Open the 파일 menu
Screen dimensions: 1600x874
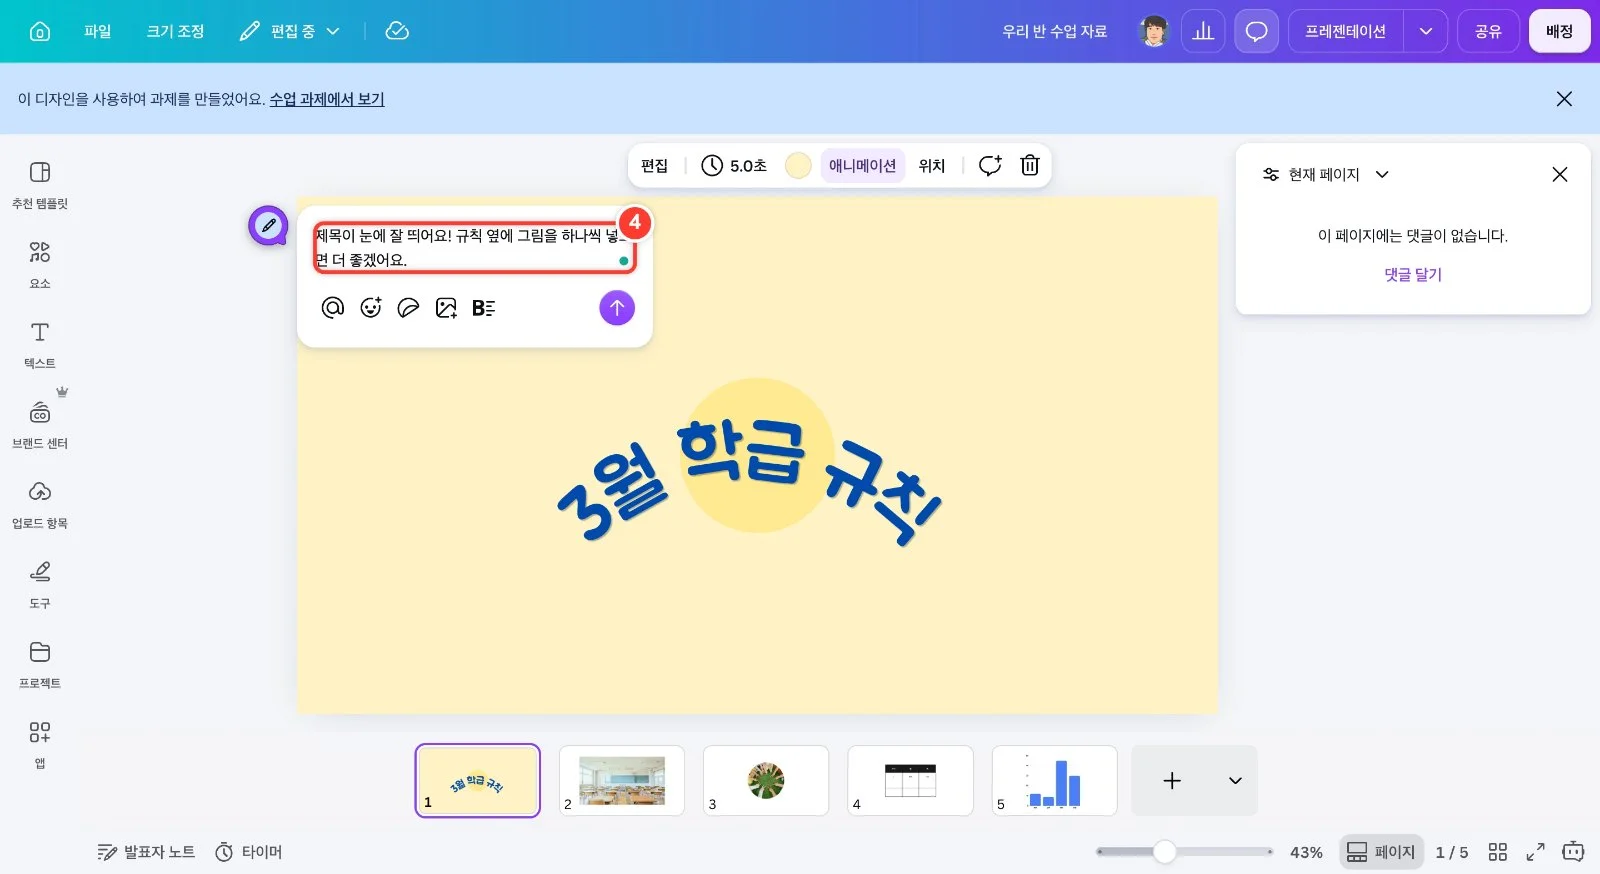click(97, 31)
